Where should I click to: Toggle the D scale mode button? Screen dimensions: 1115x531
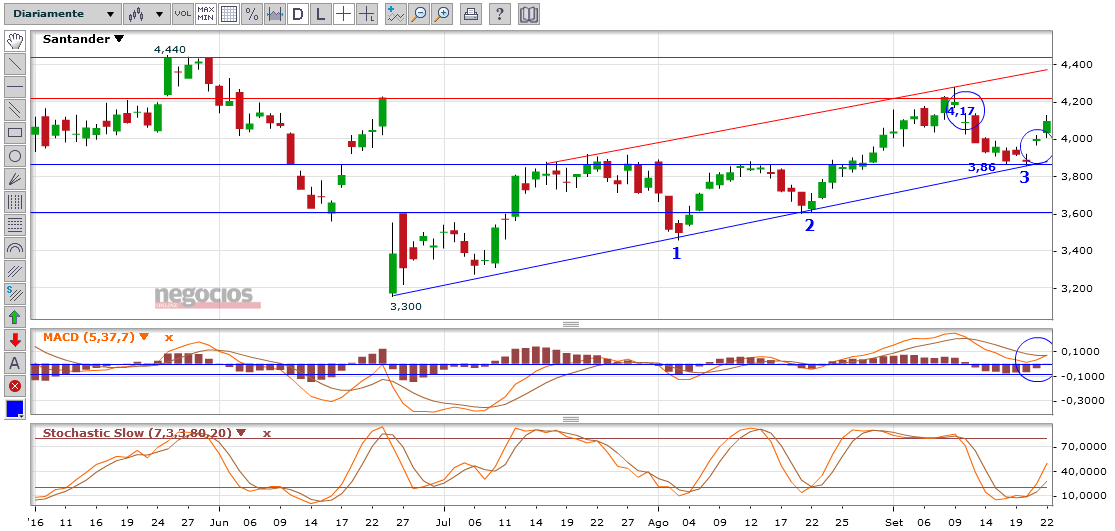coord(298,14)
